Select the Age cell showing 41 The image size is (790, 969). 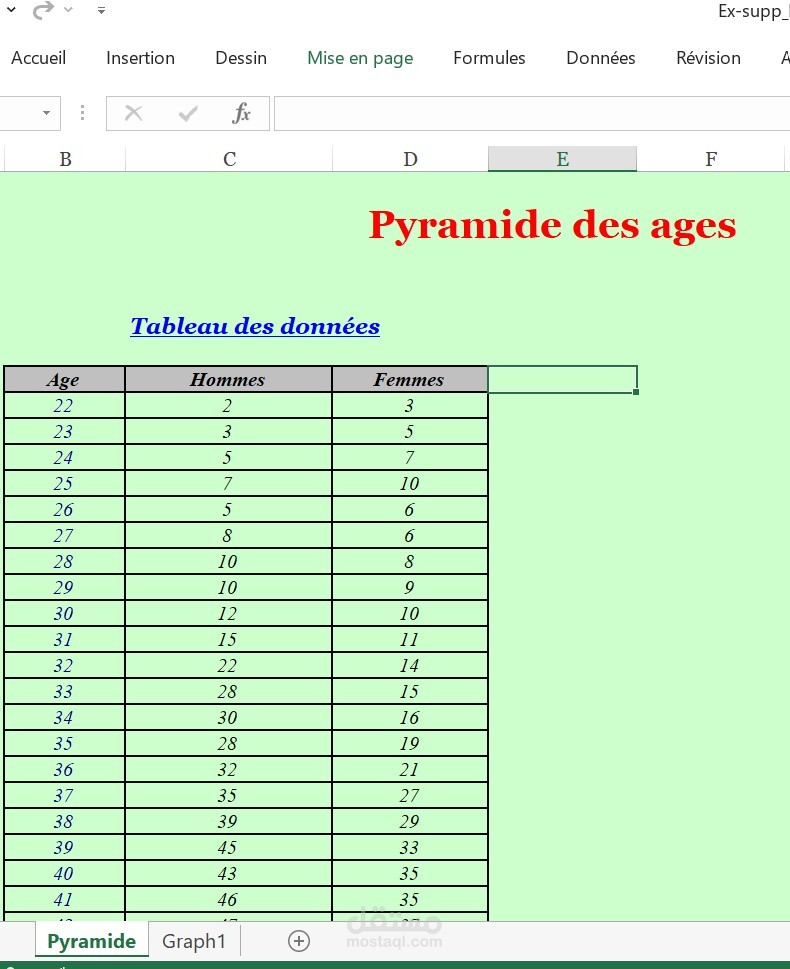pyautogui.click(x=64, y=899)
